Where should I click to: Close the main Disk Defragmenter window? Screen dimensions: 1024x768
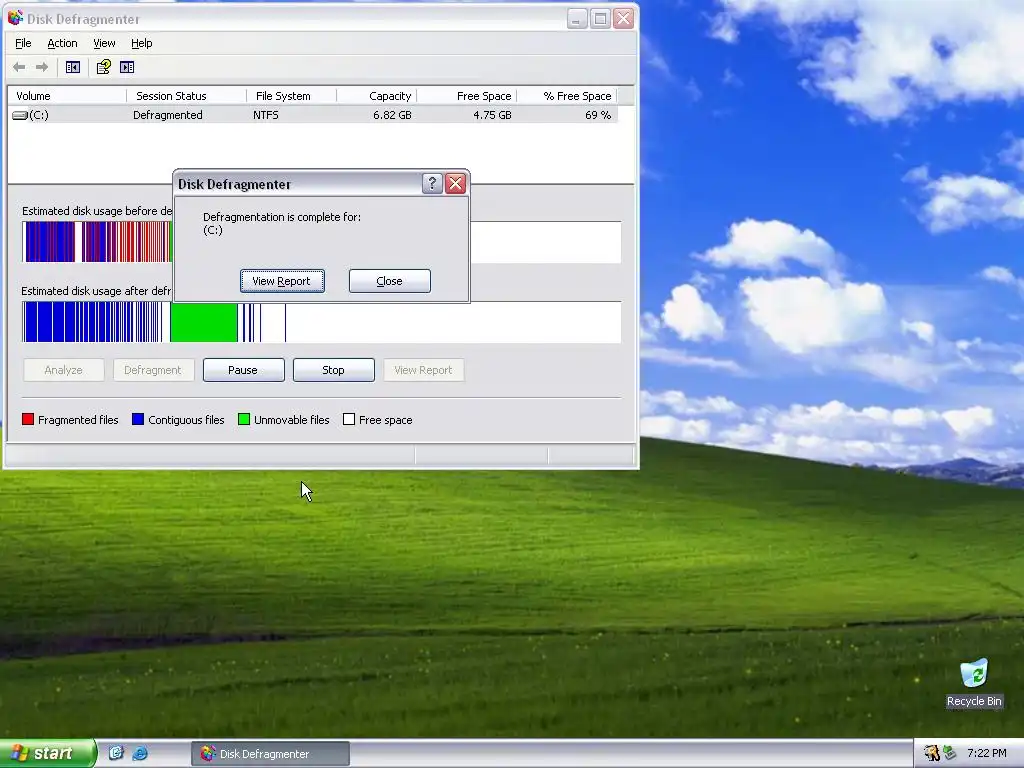point(624,18)
